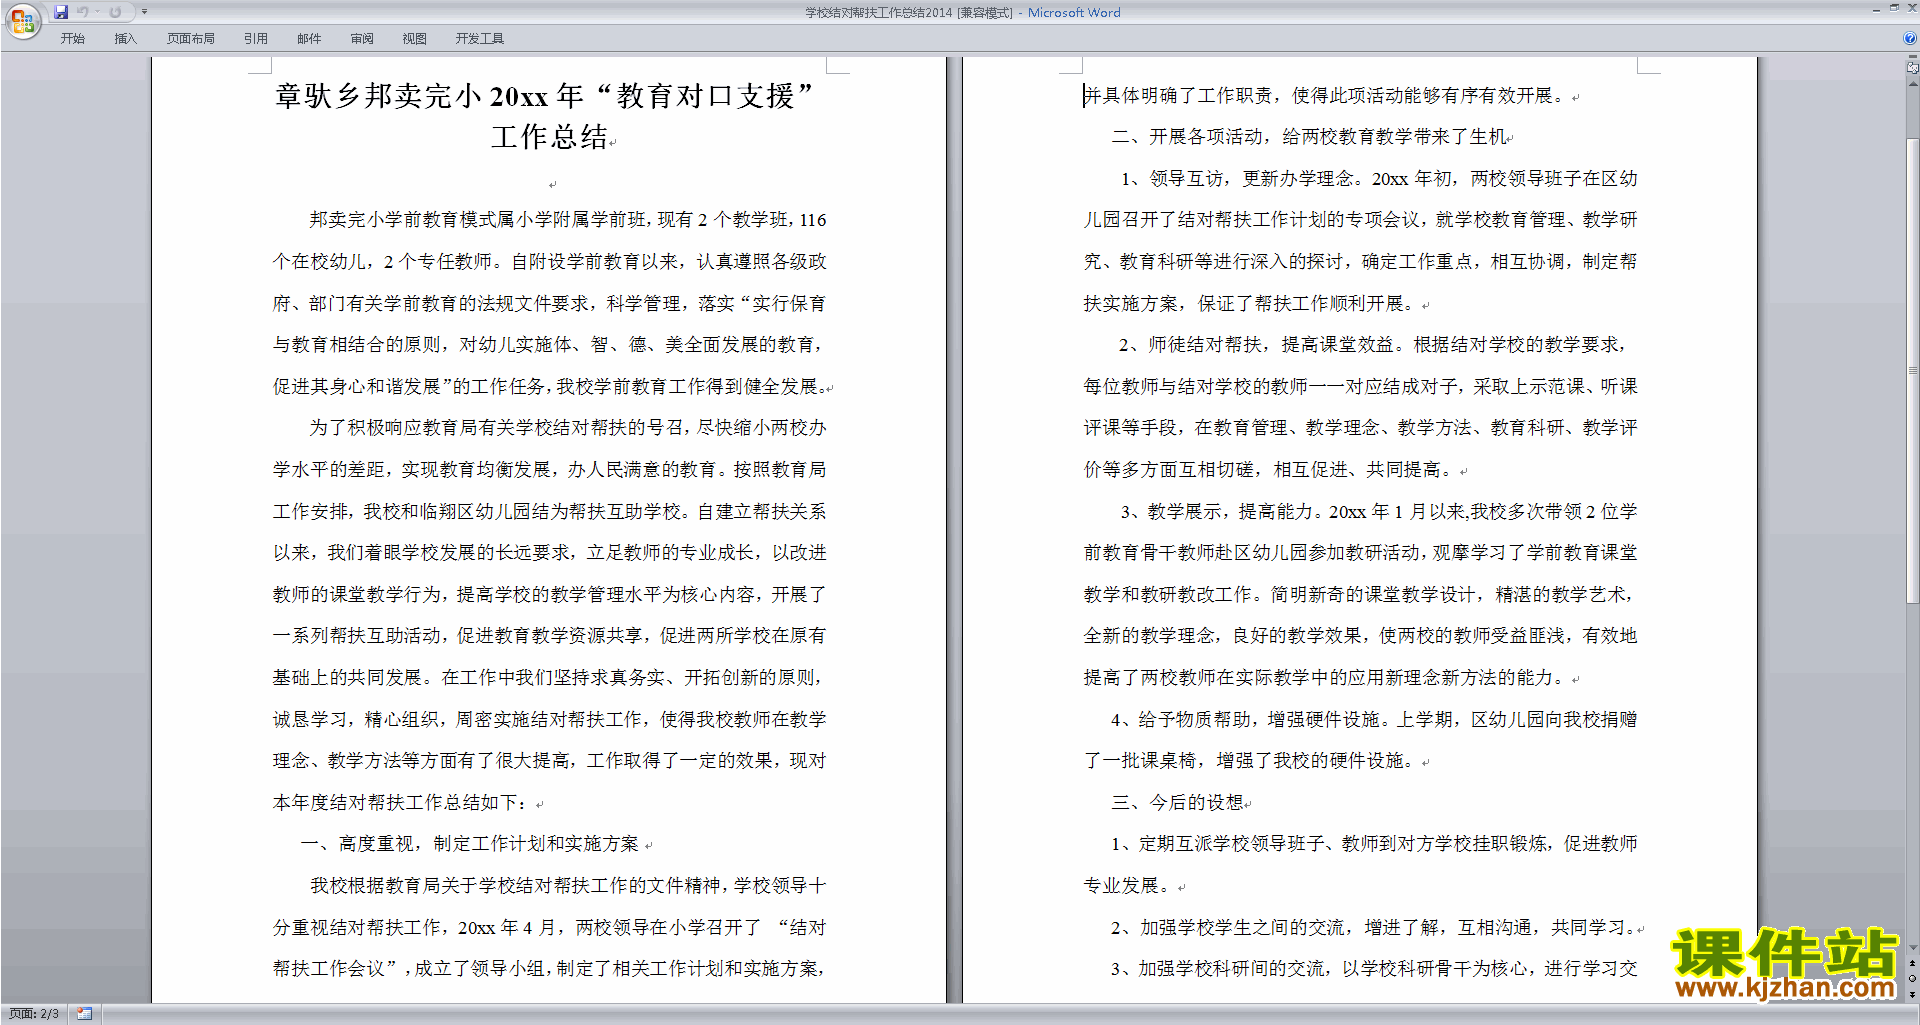The image size is (1920, 1025).
Task: Click the line starting with 4、给予物质帮助
Action: 1374,719
